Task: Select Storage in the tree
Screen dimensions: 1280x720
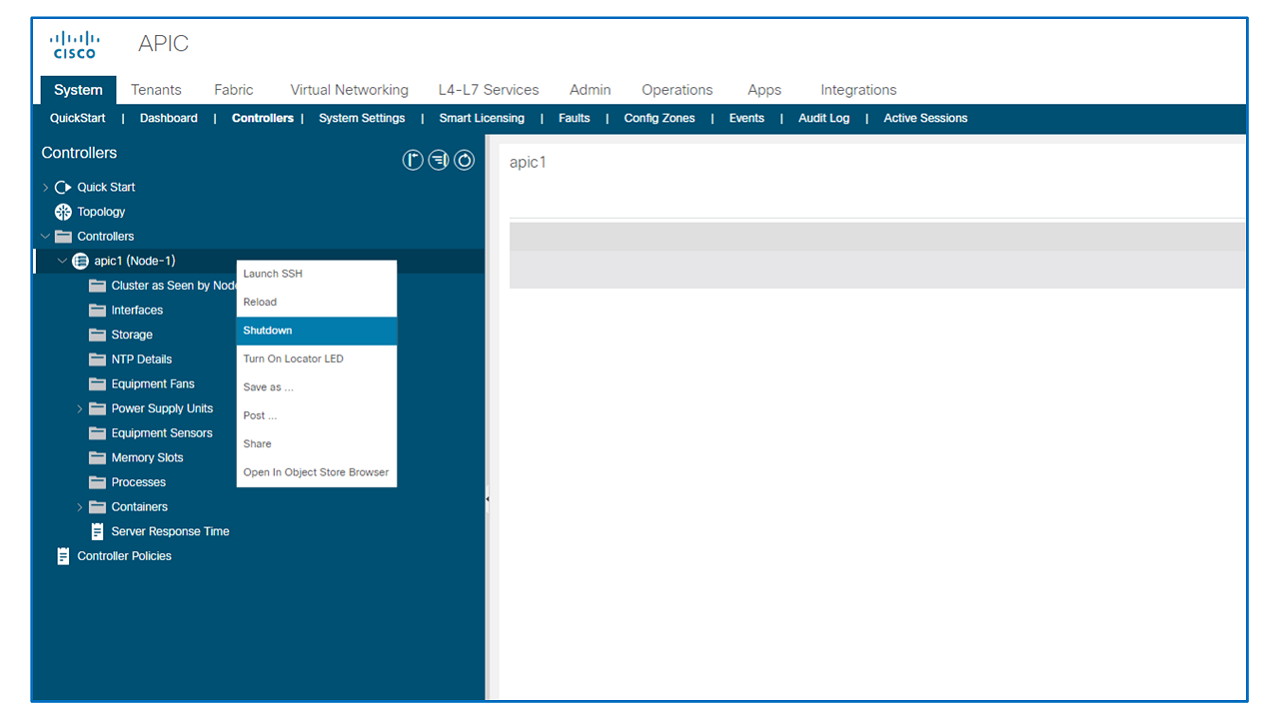Action: [x=132, y=335]
